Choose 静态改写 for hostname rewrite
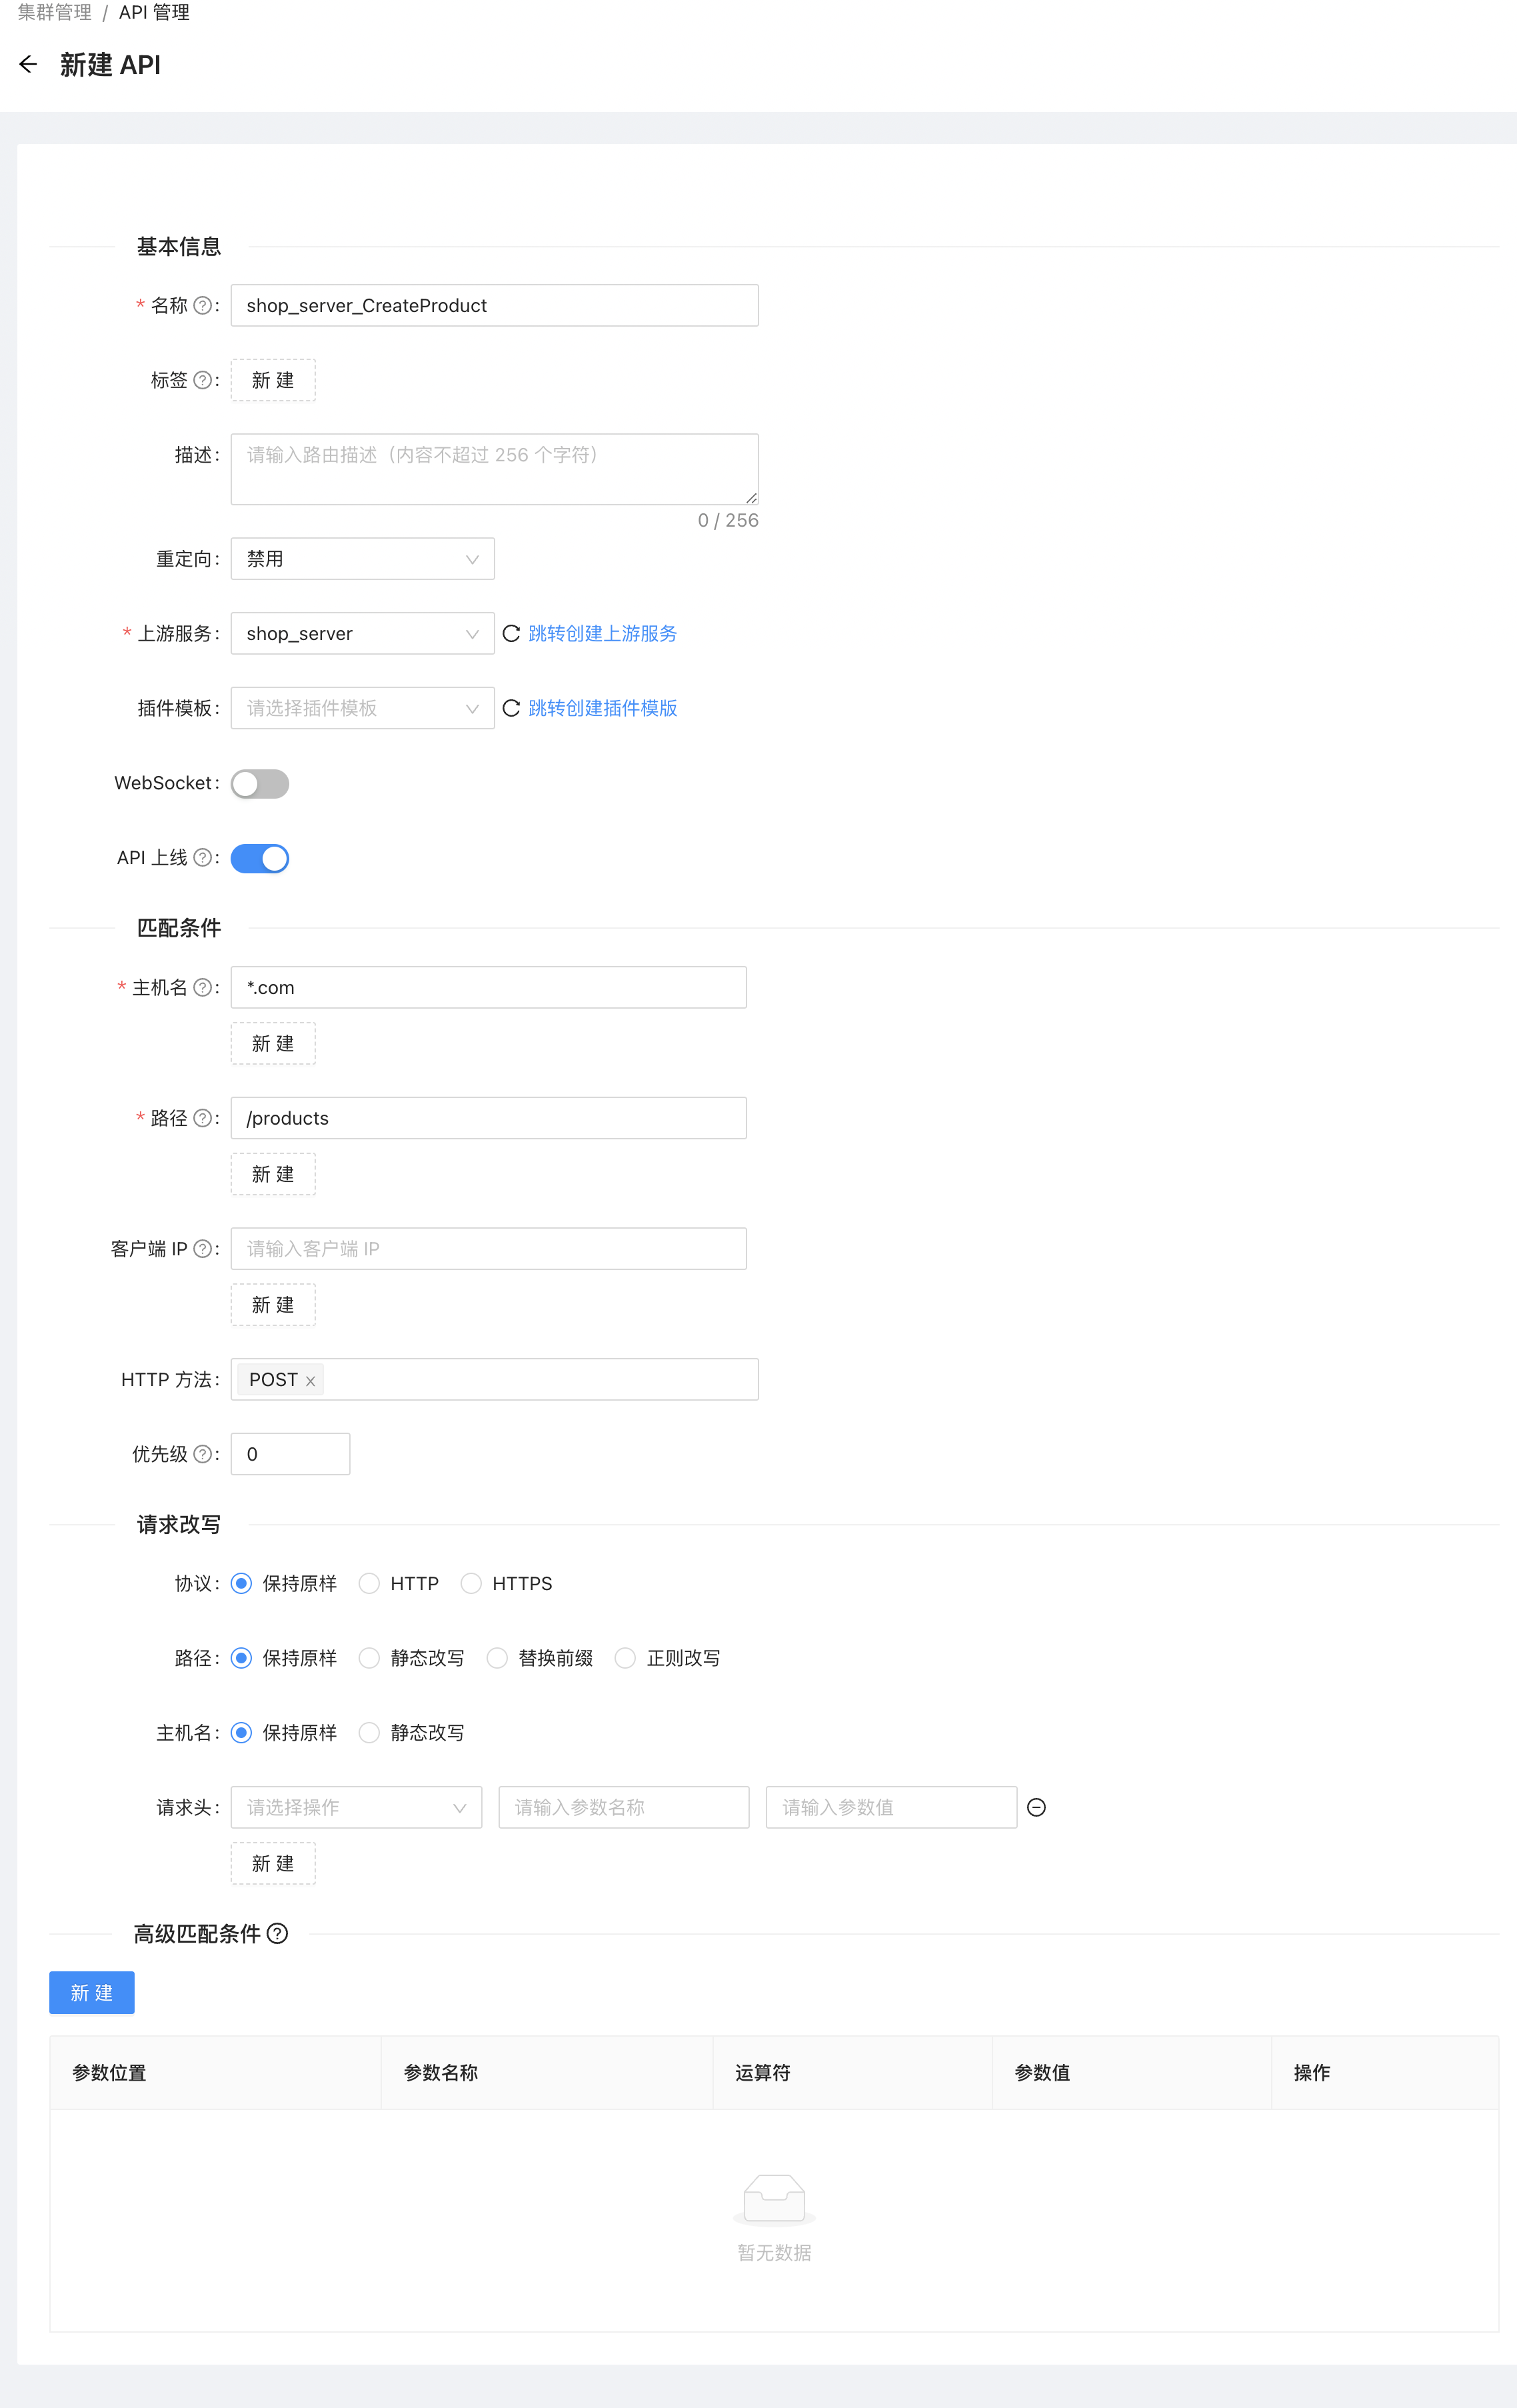This screenshot has height=2408, width=1517. tap(369, 1733)
